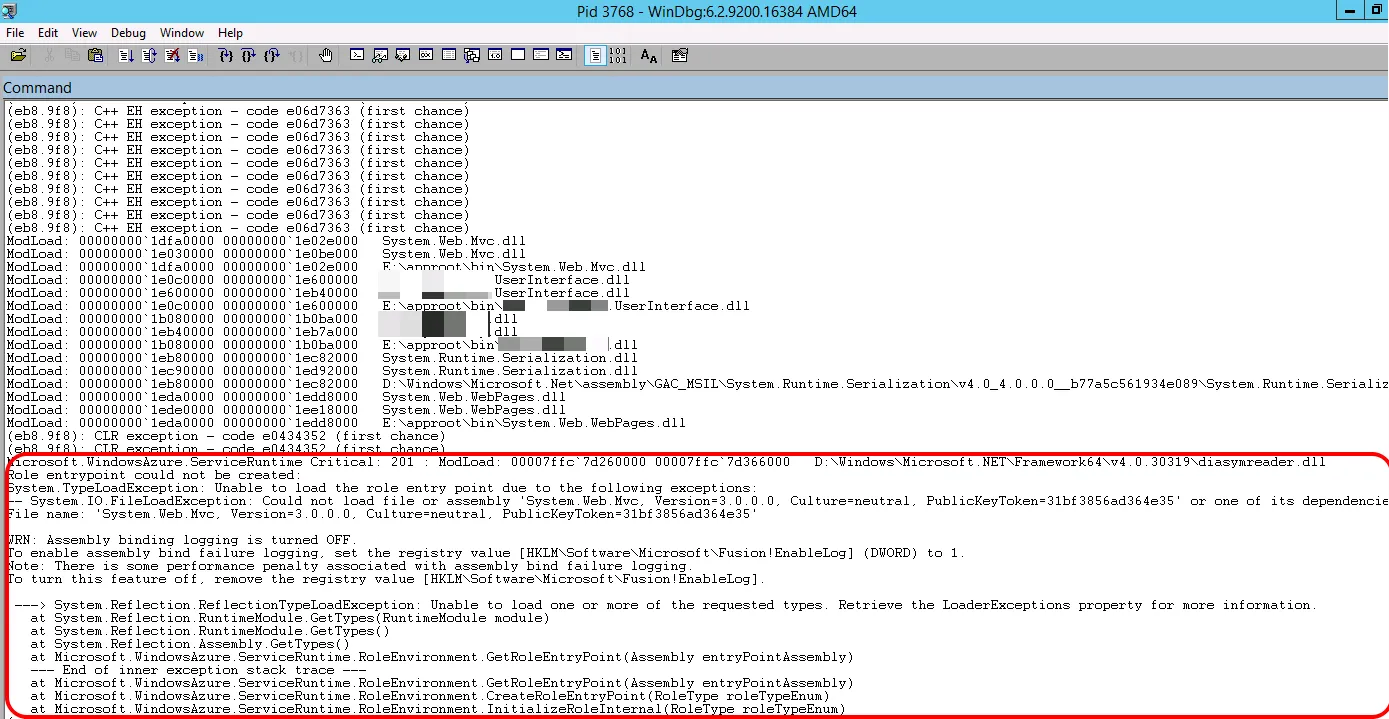Click the Go (continue execution) icon
The height and width of the screenshot is (719, 1389).
[x=127, y=56]
